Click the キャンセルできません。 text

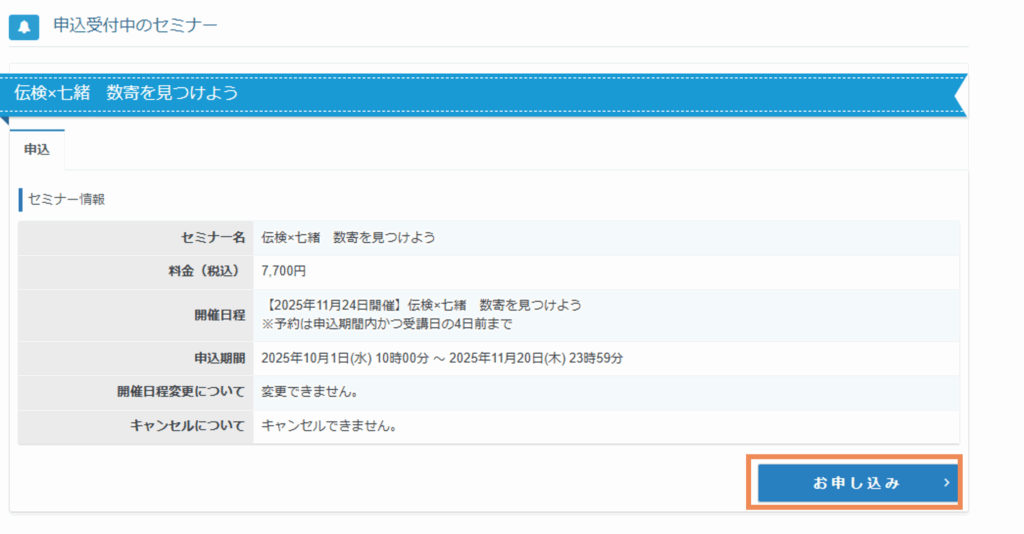[329, 426]
